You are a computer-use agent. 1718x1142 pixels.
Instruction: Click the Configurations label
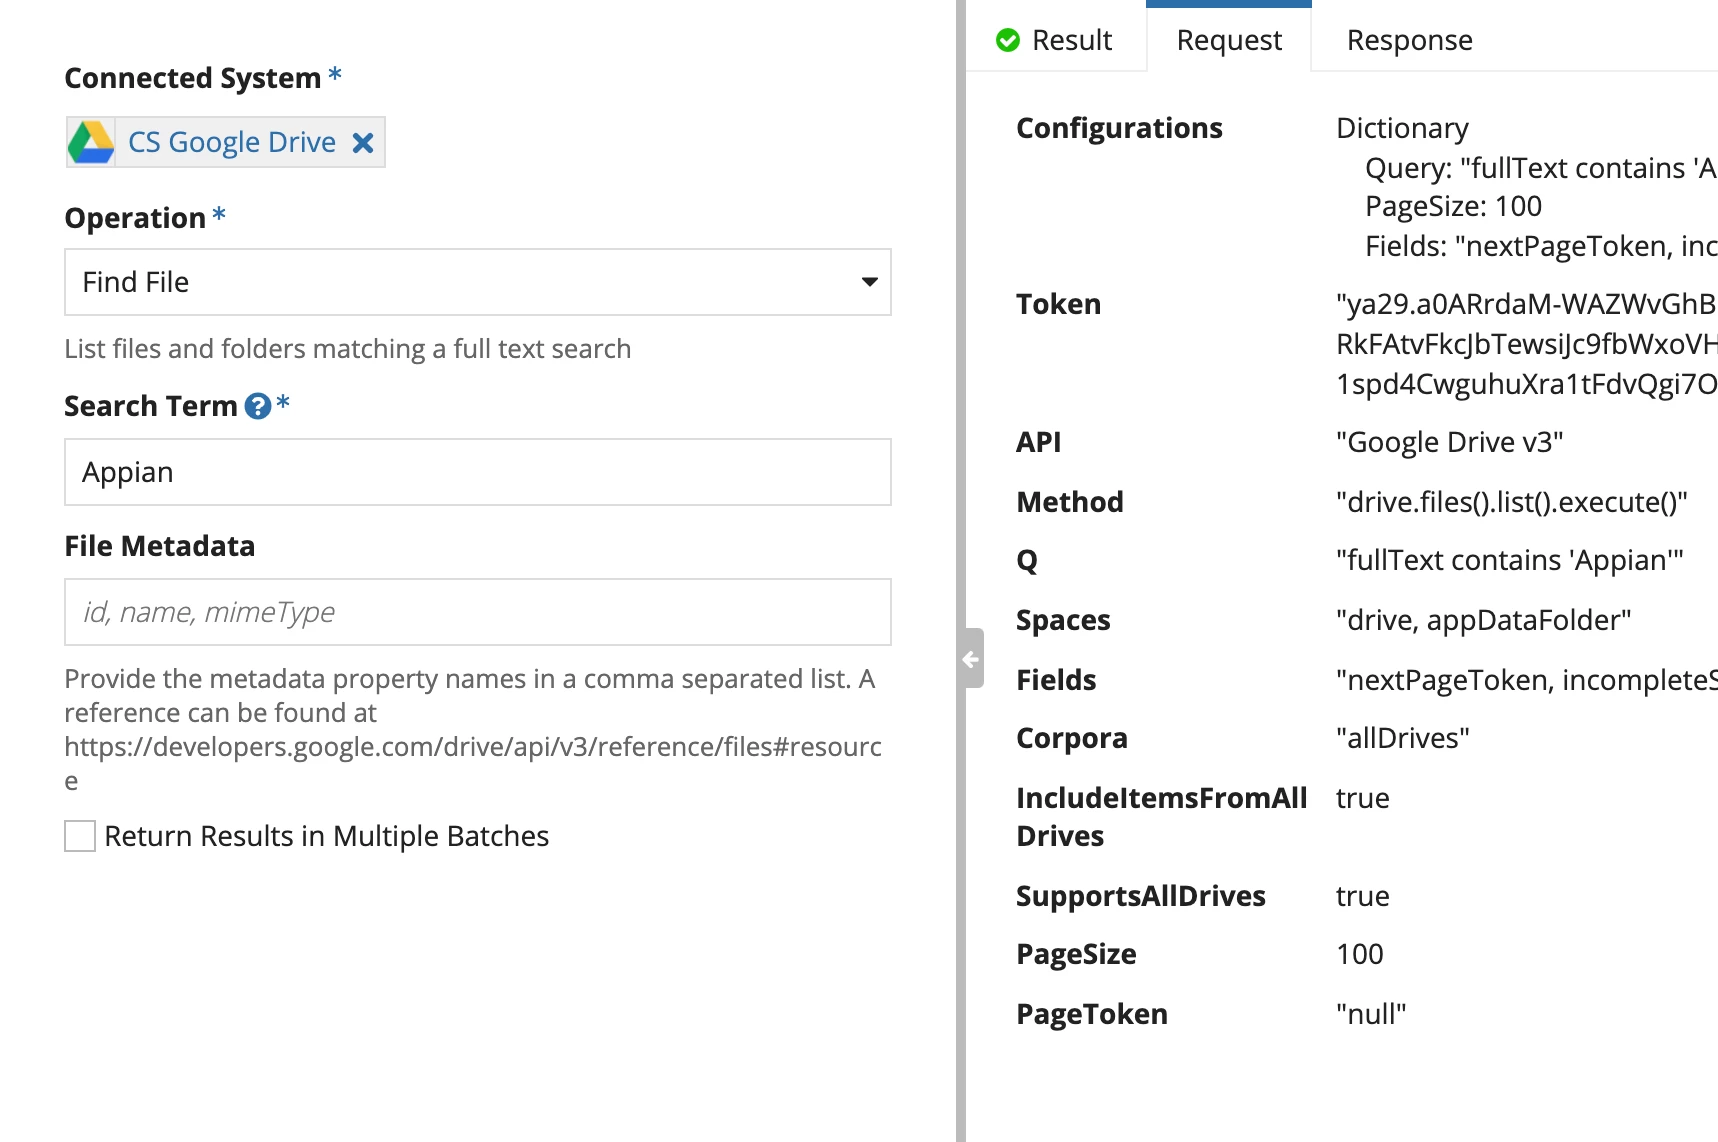click(1119, 128)
